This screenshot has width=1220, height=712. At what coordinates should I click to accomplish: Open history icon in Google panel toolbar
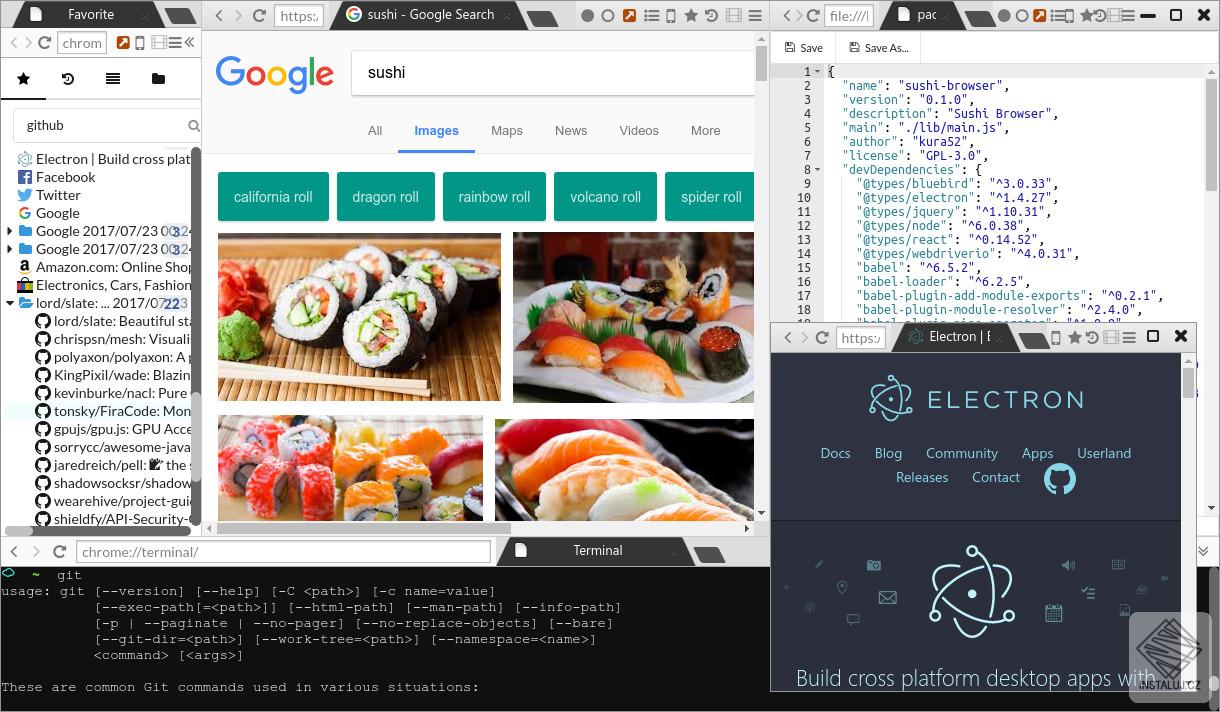click(x=712, y=16)
